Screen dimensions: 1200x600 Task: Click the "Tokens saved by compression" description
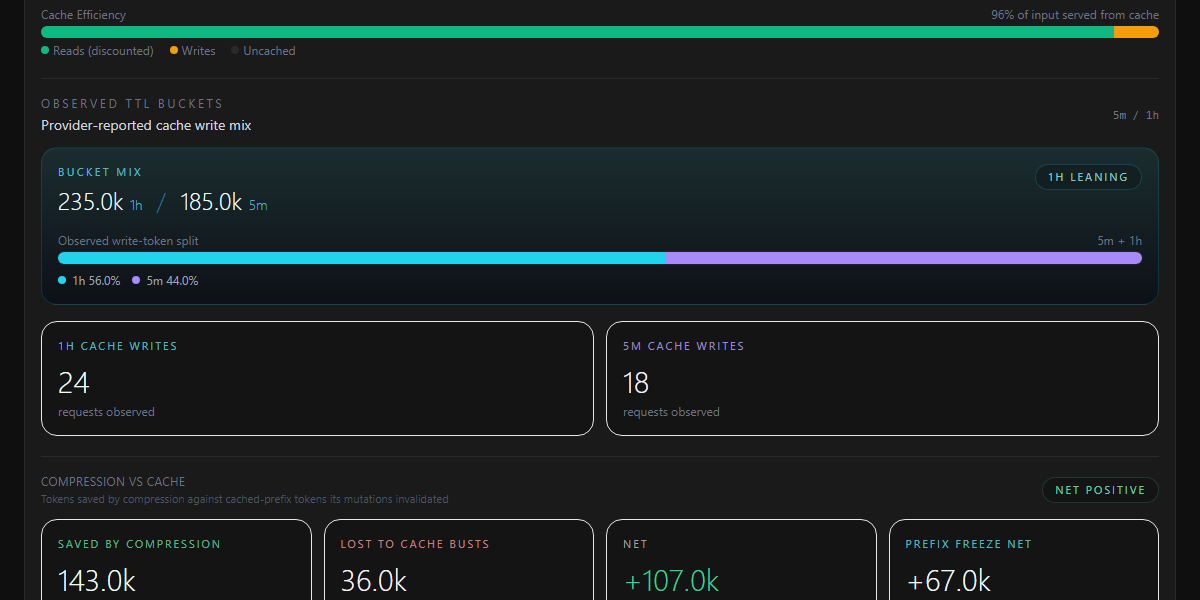coord(245,499)
